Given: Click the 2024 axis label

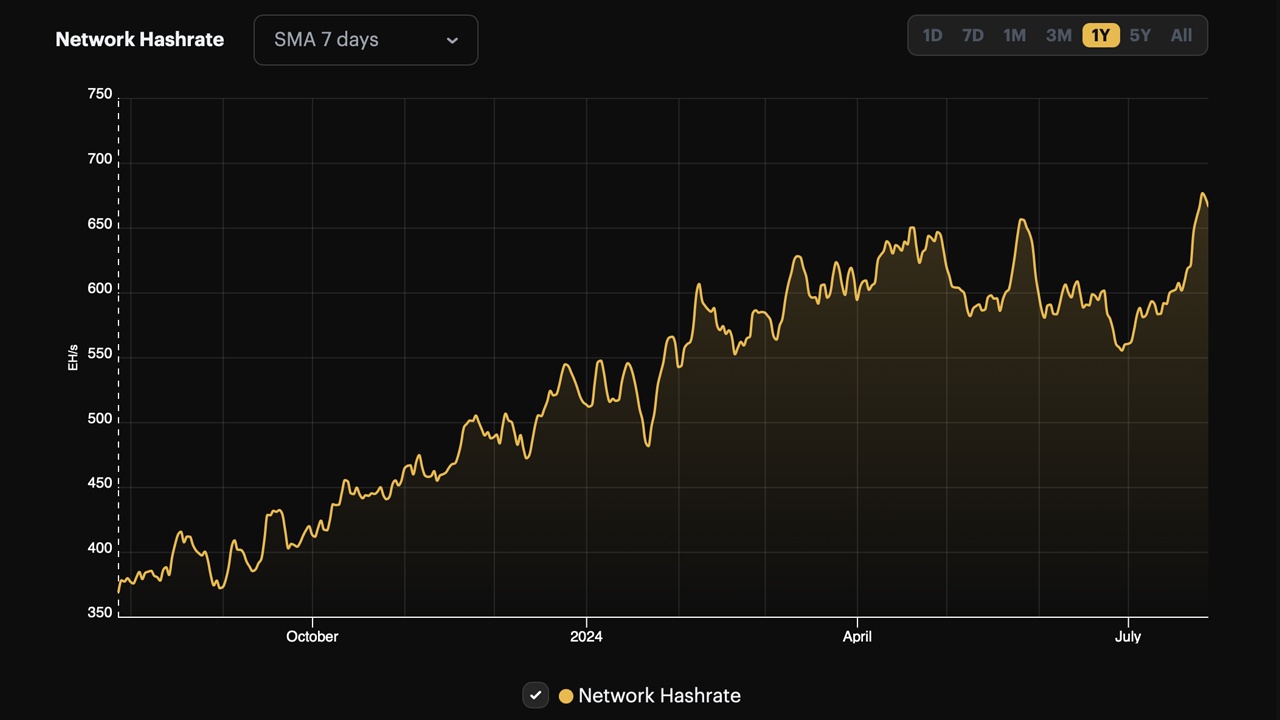Looking at the screenshot, I should [586, 636].
